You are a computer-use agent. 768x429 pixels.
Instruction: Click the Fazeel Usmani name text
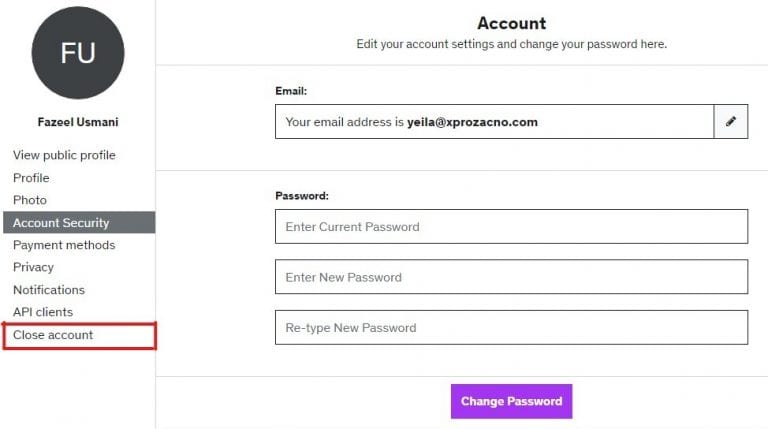coord(78,123)
